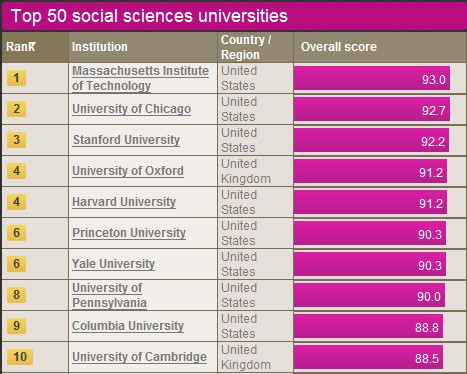Viewport: 467px width, 374px height.
Task: Click the rank 8 yellow badge
Action: (x=16, y=295)
